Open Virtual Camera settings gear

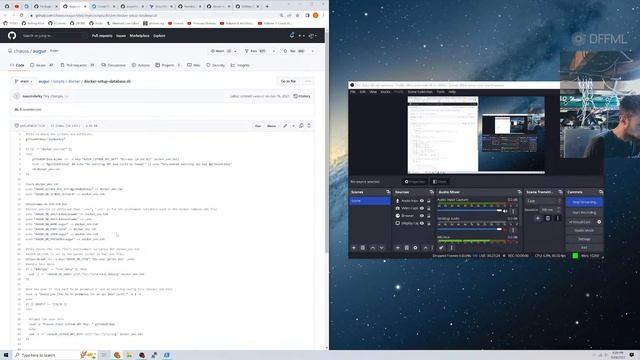coord(599,222)
